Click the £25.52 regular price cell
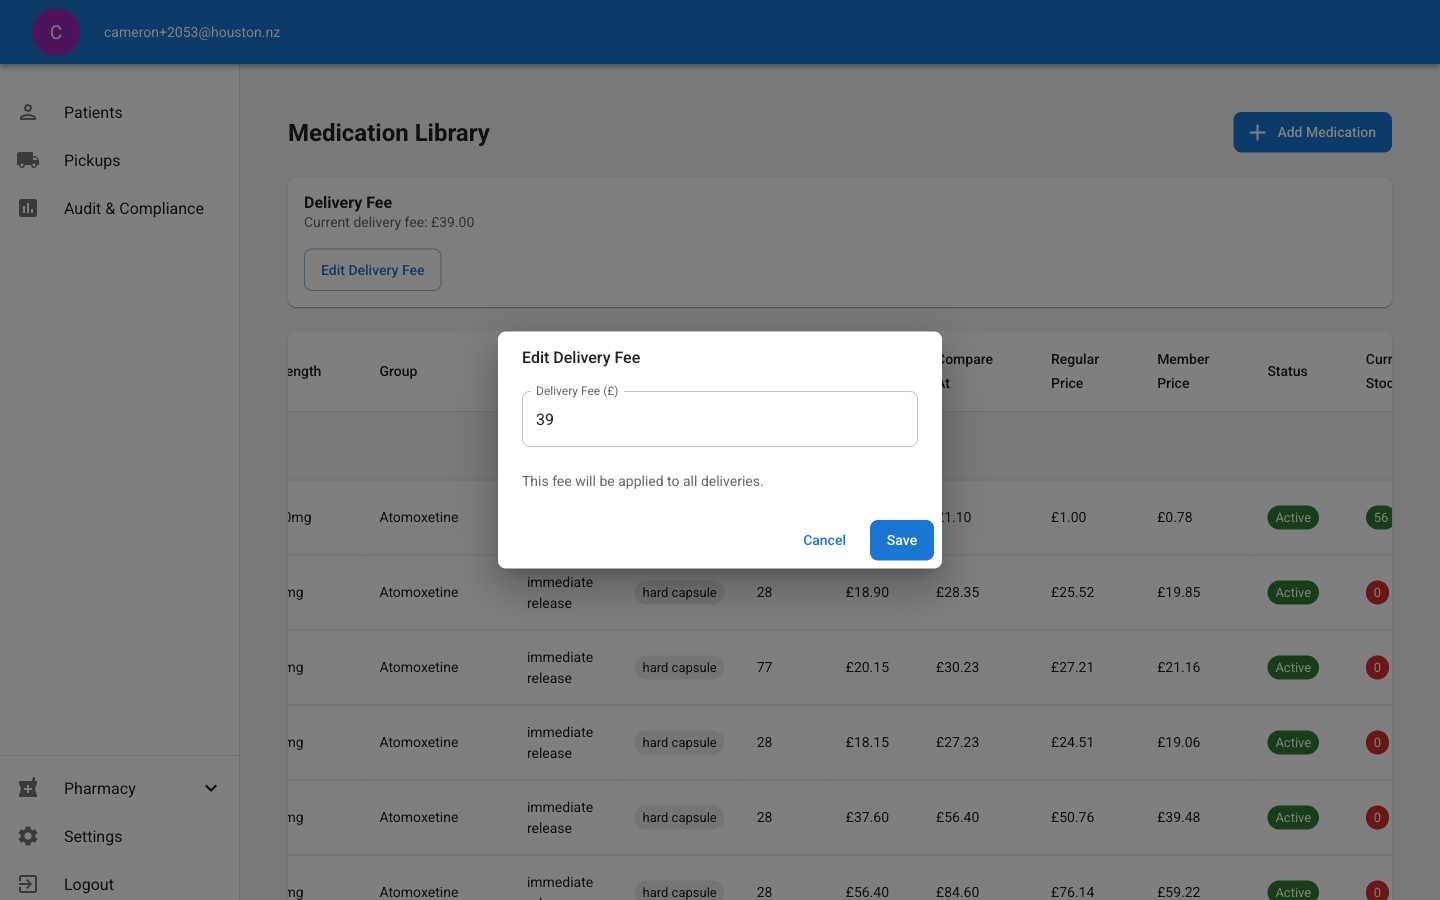1440x900 pixels. tap(1072, 592)
